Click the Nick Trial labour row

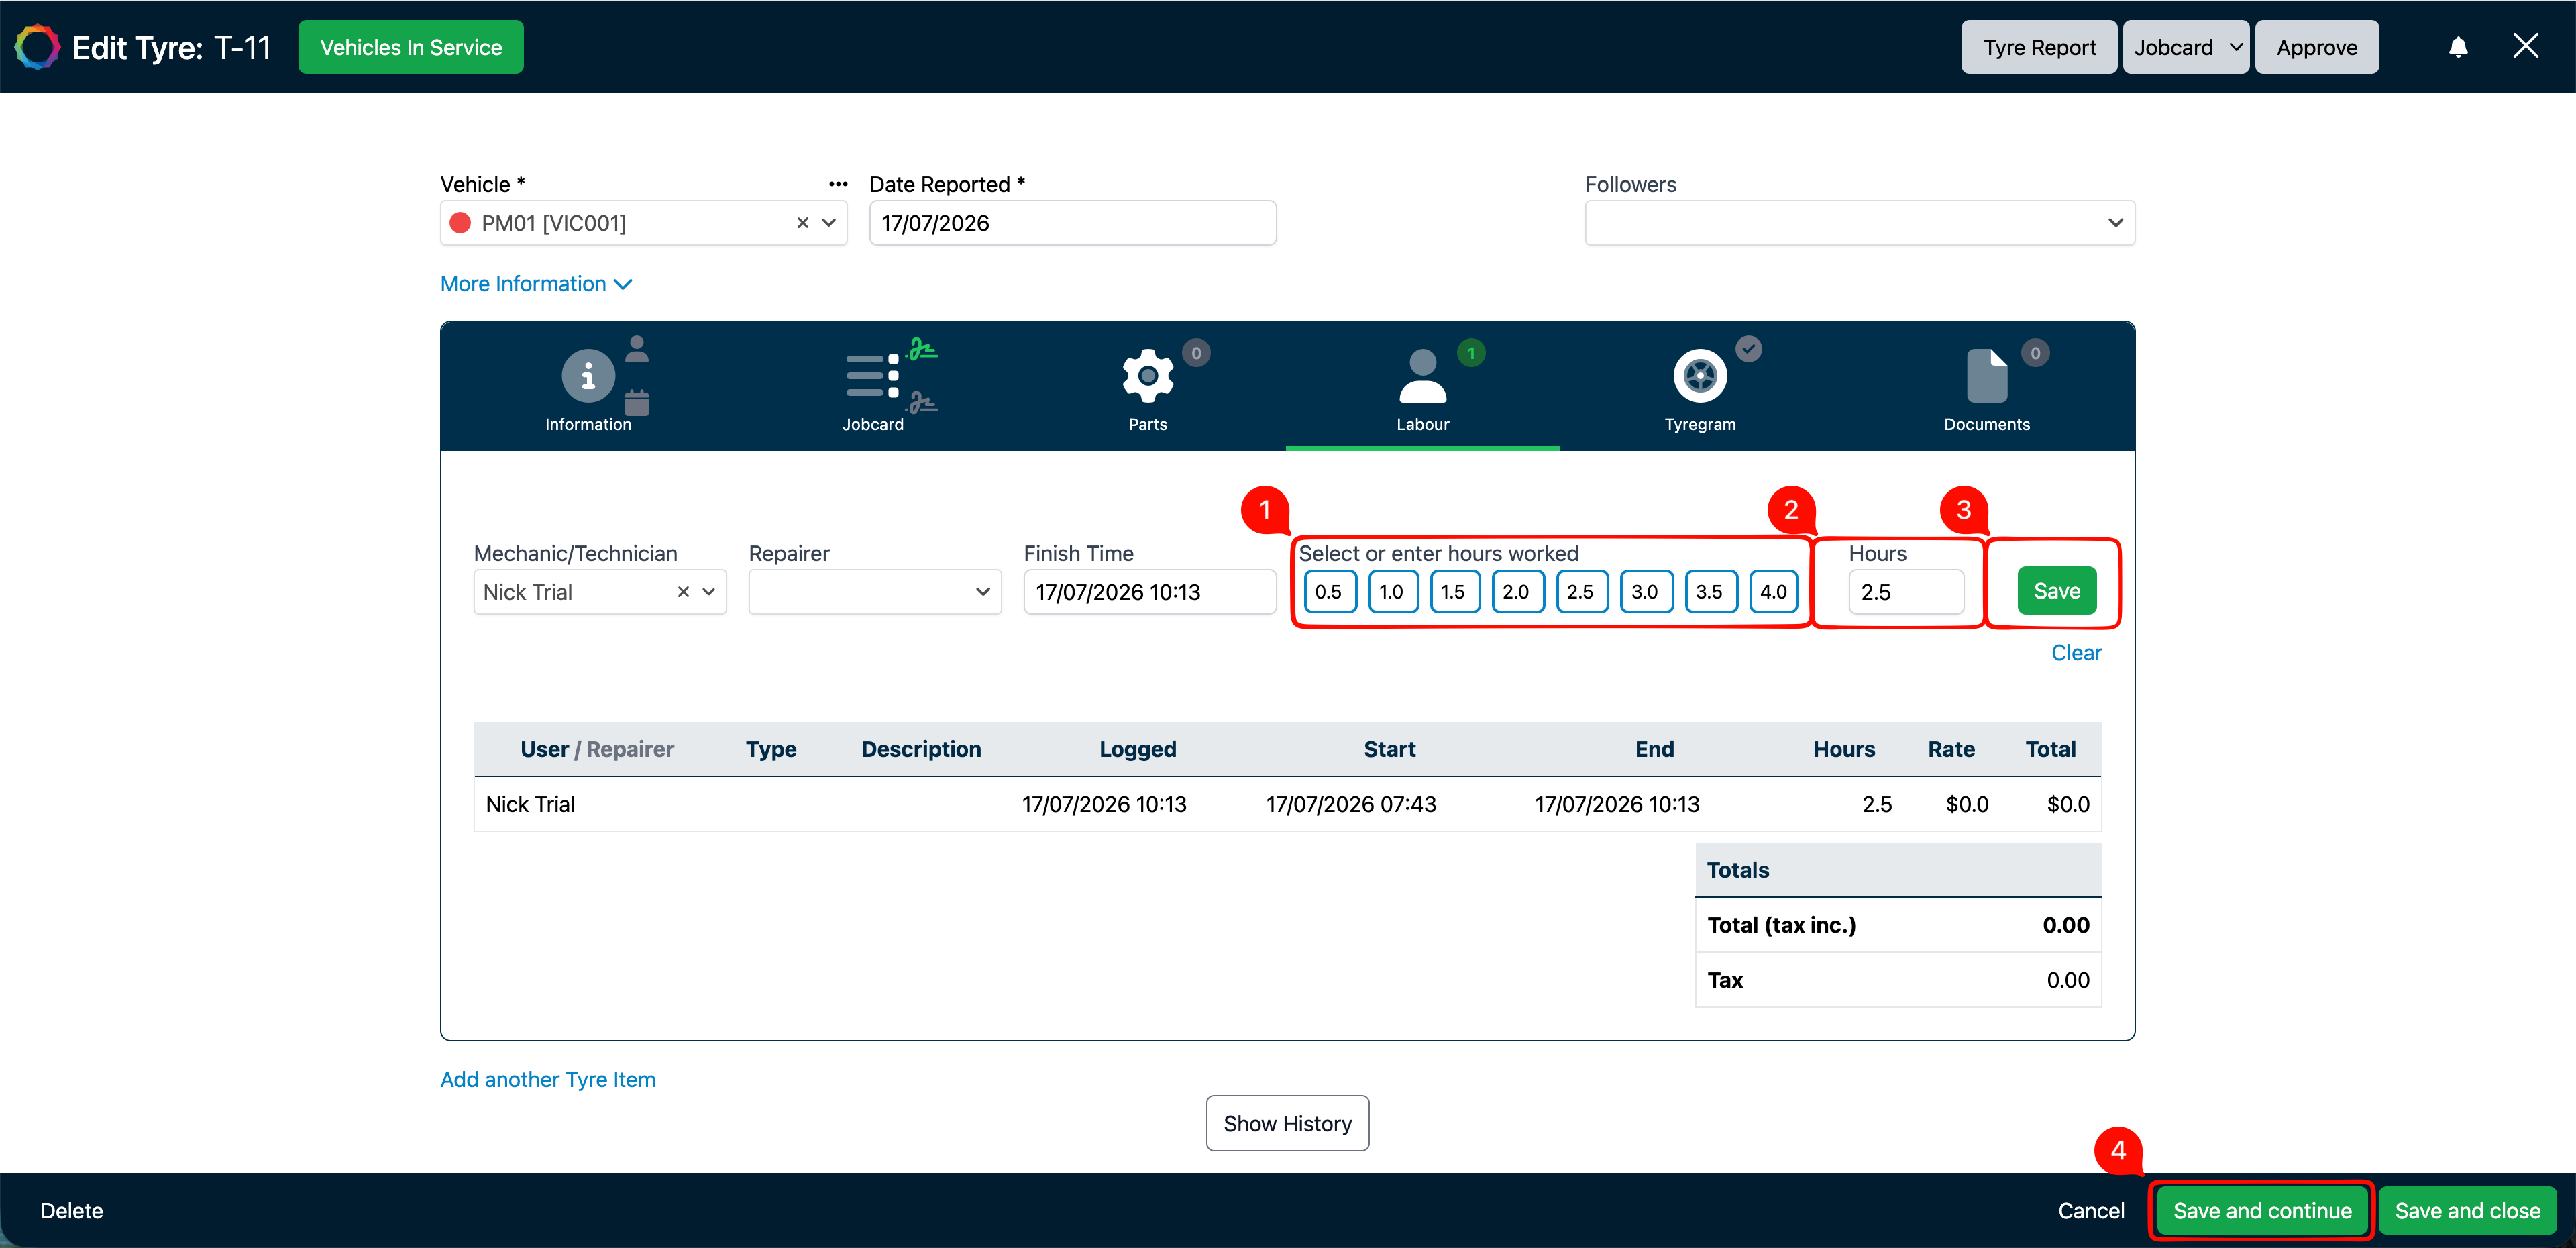point(1287,804)
